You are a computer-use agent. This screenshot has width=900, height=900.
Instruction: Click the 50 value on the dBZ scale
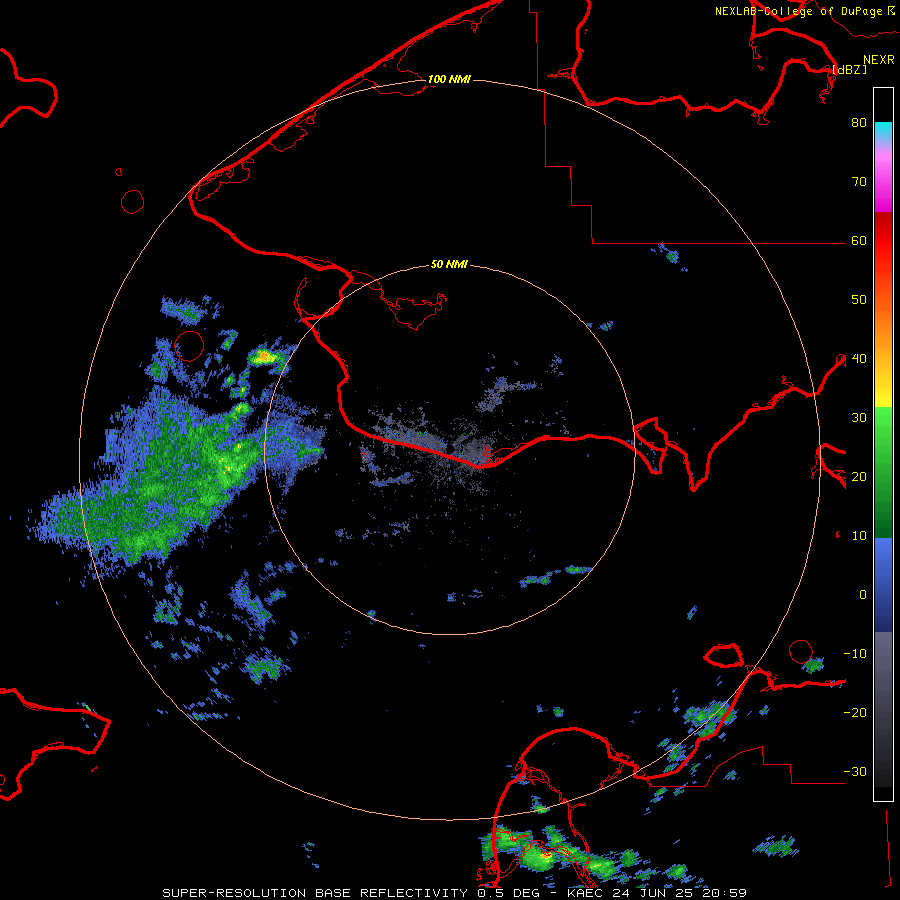click(x=859, y=300)
